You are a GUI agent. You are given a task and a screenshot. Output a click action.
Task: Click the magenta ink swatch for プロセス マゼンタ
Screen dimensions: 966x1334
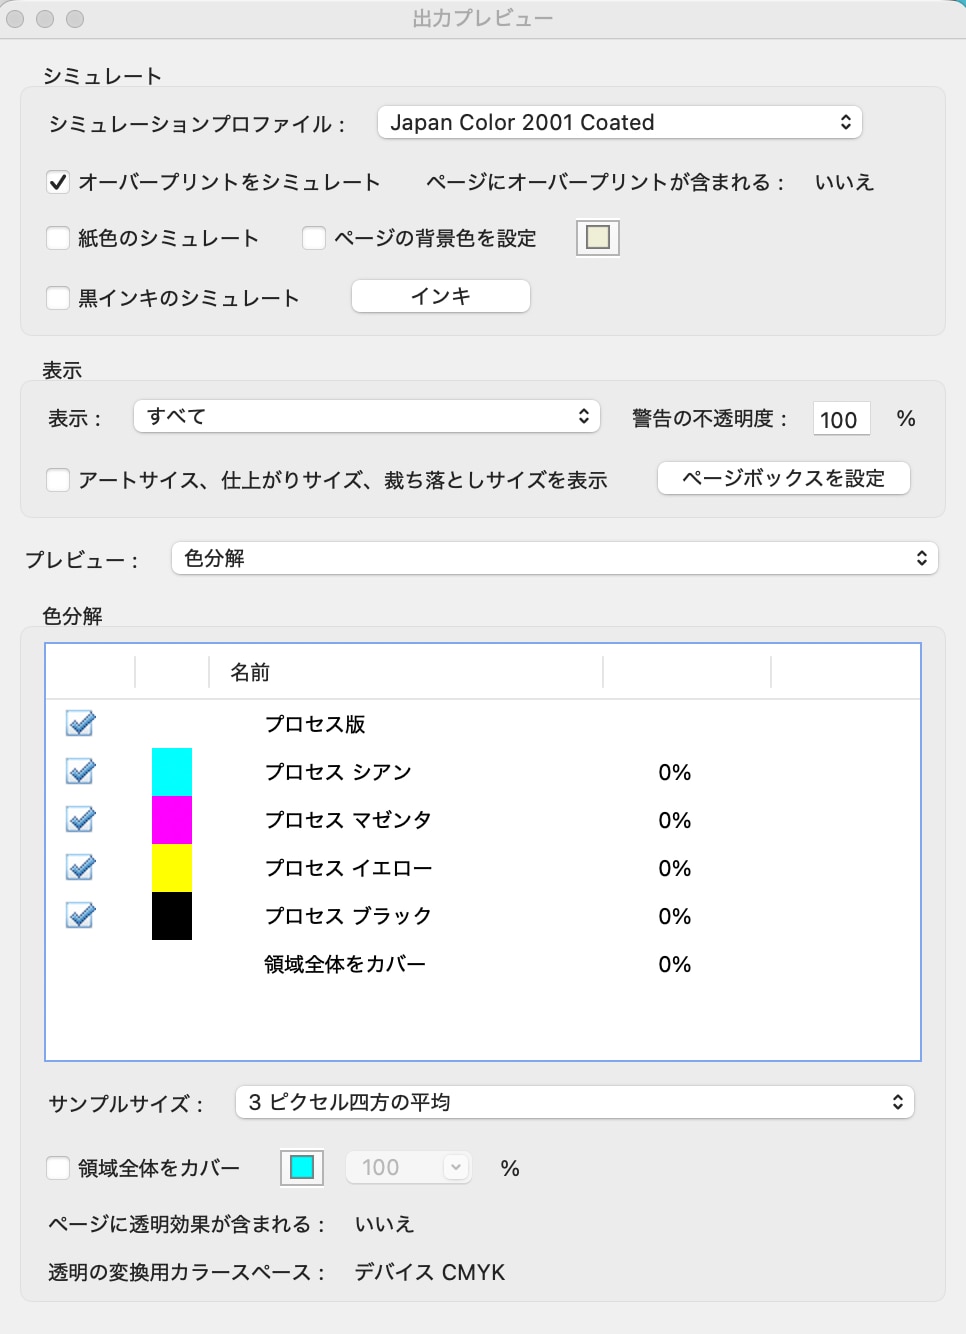[172, 820]
